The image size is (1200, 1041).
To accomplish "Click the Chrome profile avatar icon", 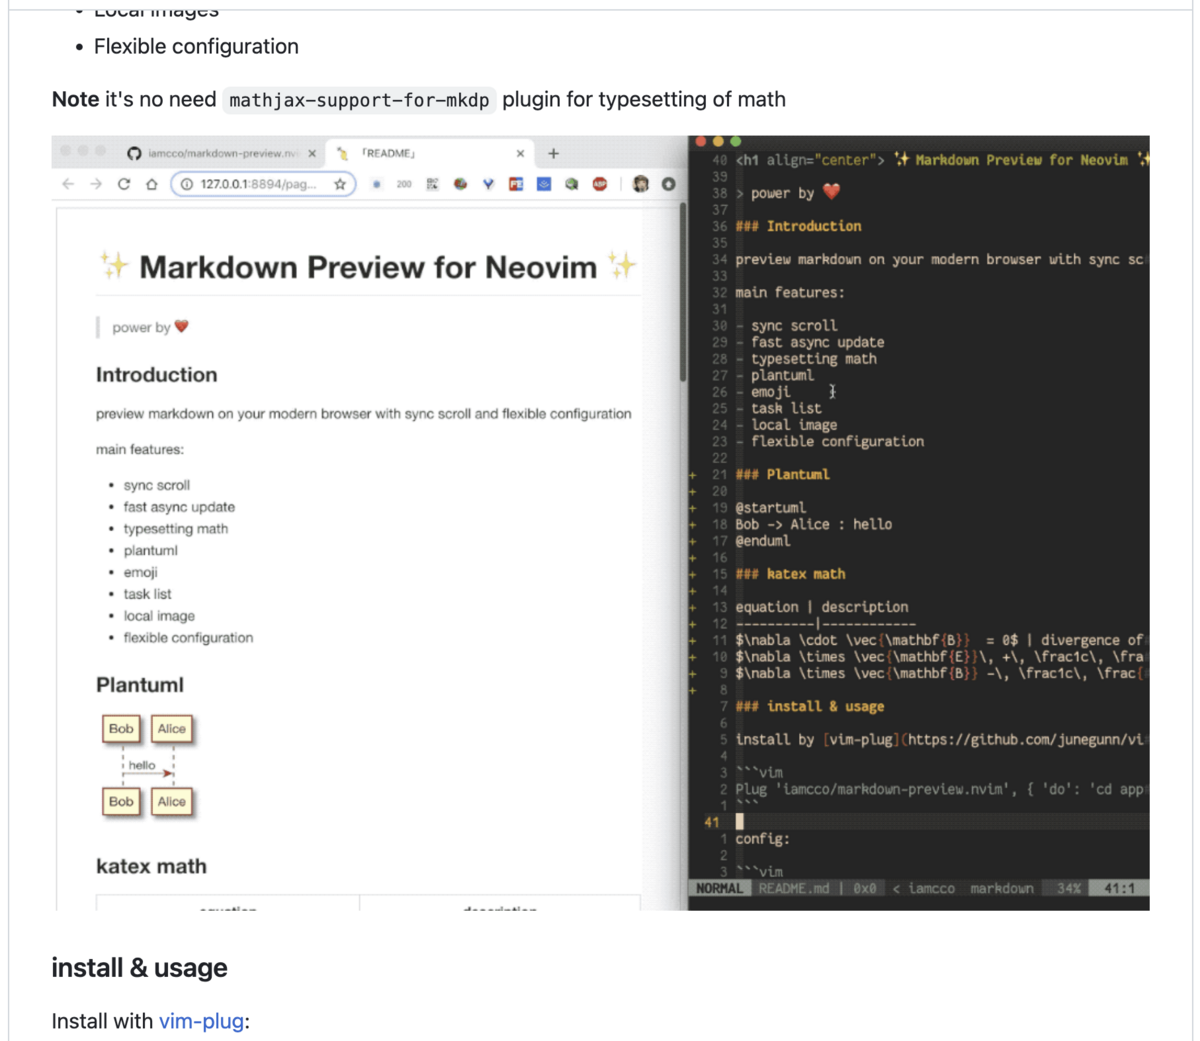I will click(640, 183).
